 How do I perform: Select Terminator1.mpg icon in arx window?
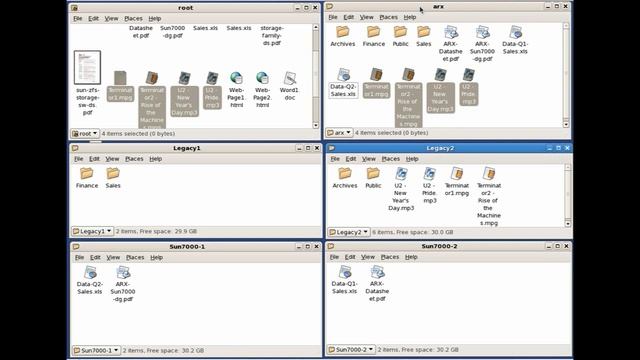pyautogui.click(x=376, y=75)
